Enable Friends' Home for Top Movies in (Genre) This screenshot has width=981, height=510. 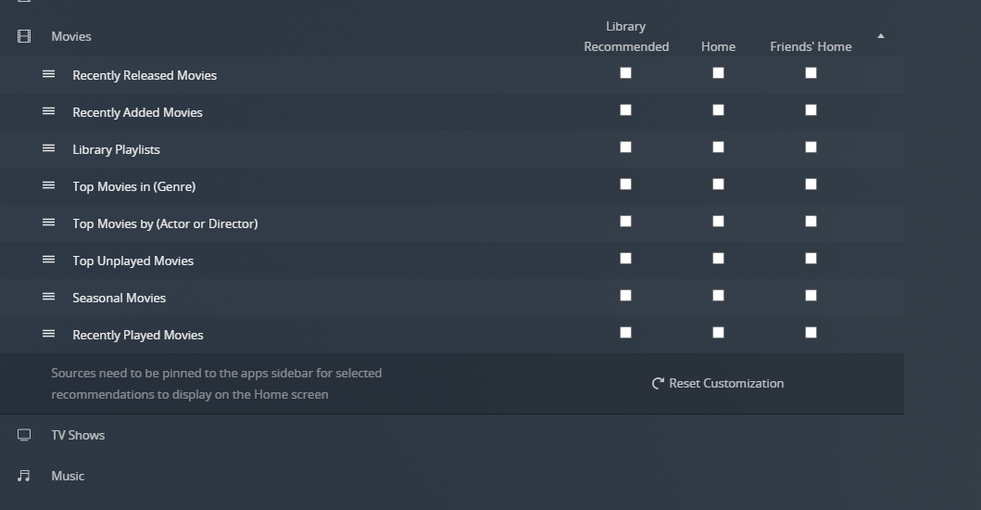[x=811, y=184]
